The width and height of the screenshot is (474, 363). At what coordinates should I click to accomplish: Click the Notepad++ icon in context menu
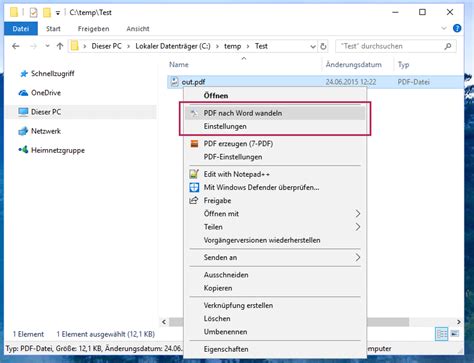pyautogui.click(x=194, y=174)
